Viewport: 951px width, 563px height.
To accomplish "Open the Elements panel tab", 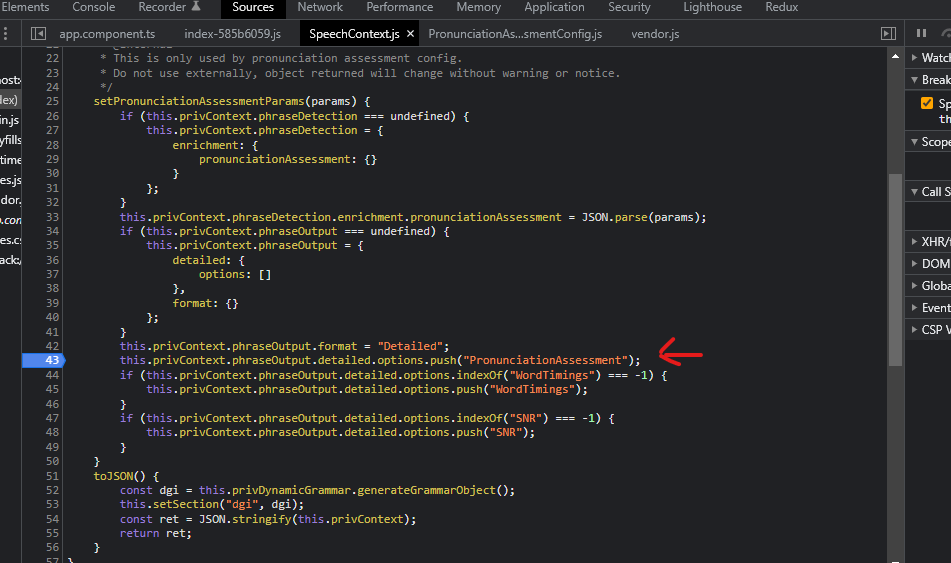I will [x=25, y=7].
